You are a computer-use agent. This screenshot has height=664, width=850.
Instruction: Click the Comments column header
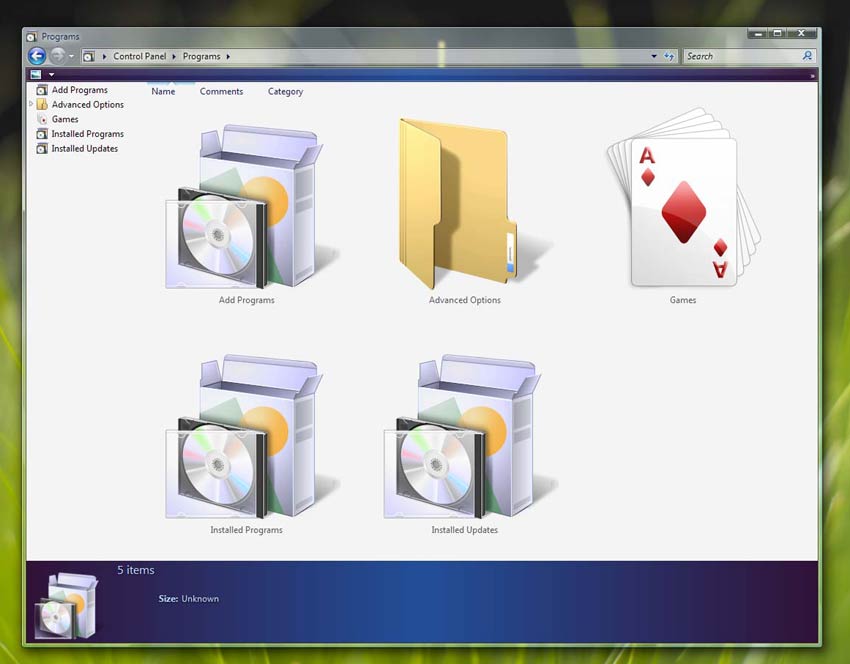tap(221, 91)
